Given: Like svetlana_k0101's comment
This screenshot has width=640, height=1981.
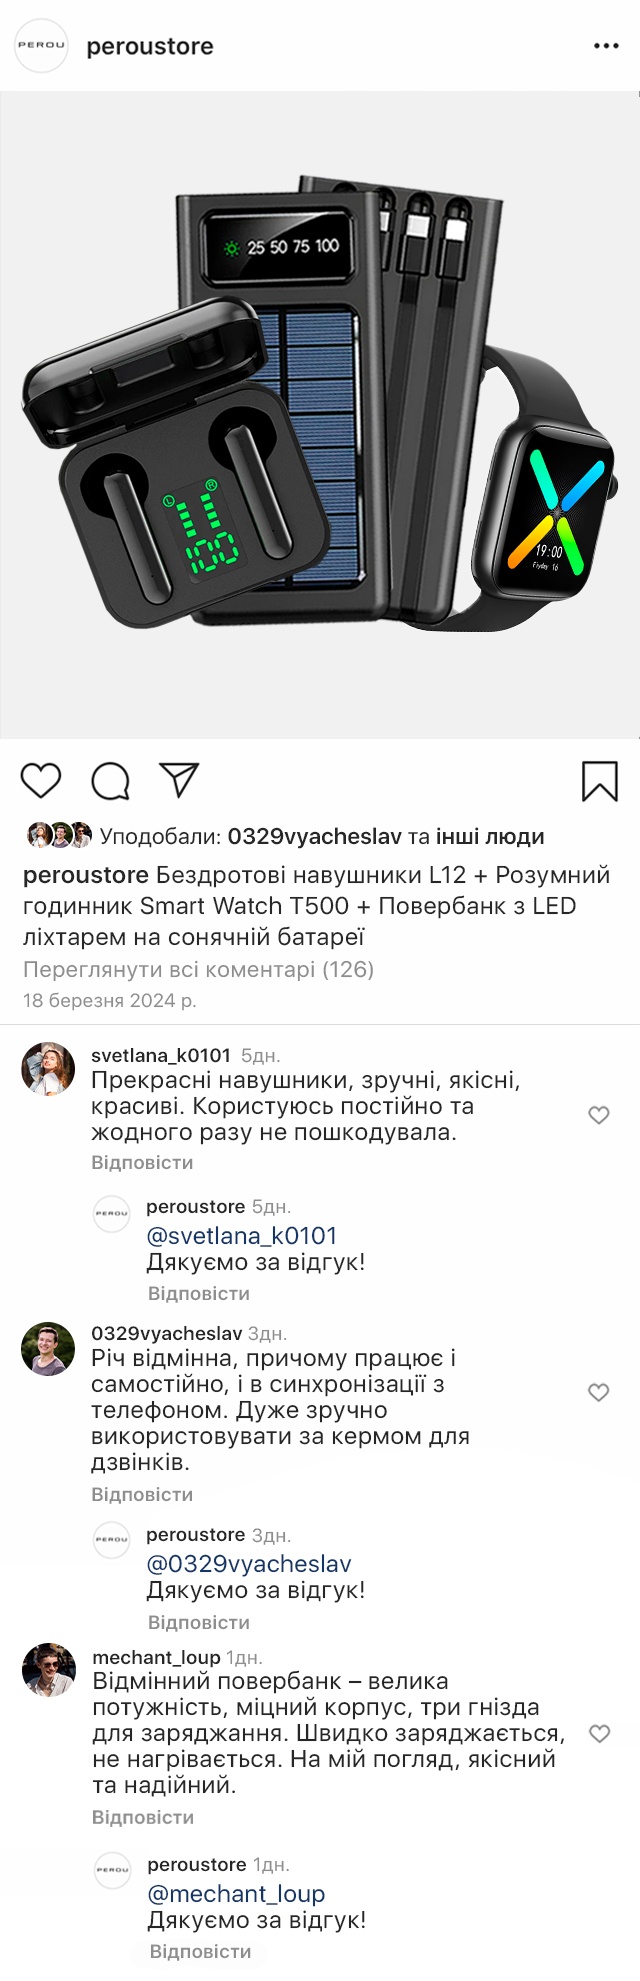Looking at the screenshot, I should click(x=599, y=1115).
